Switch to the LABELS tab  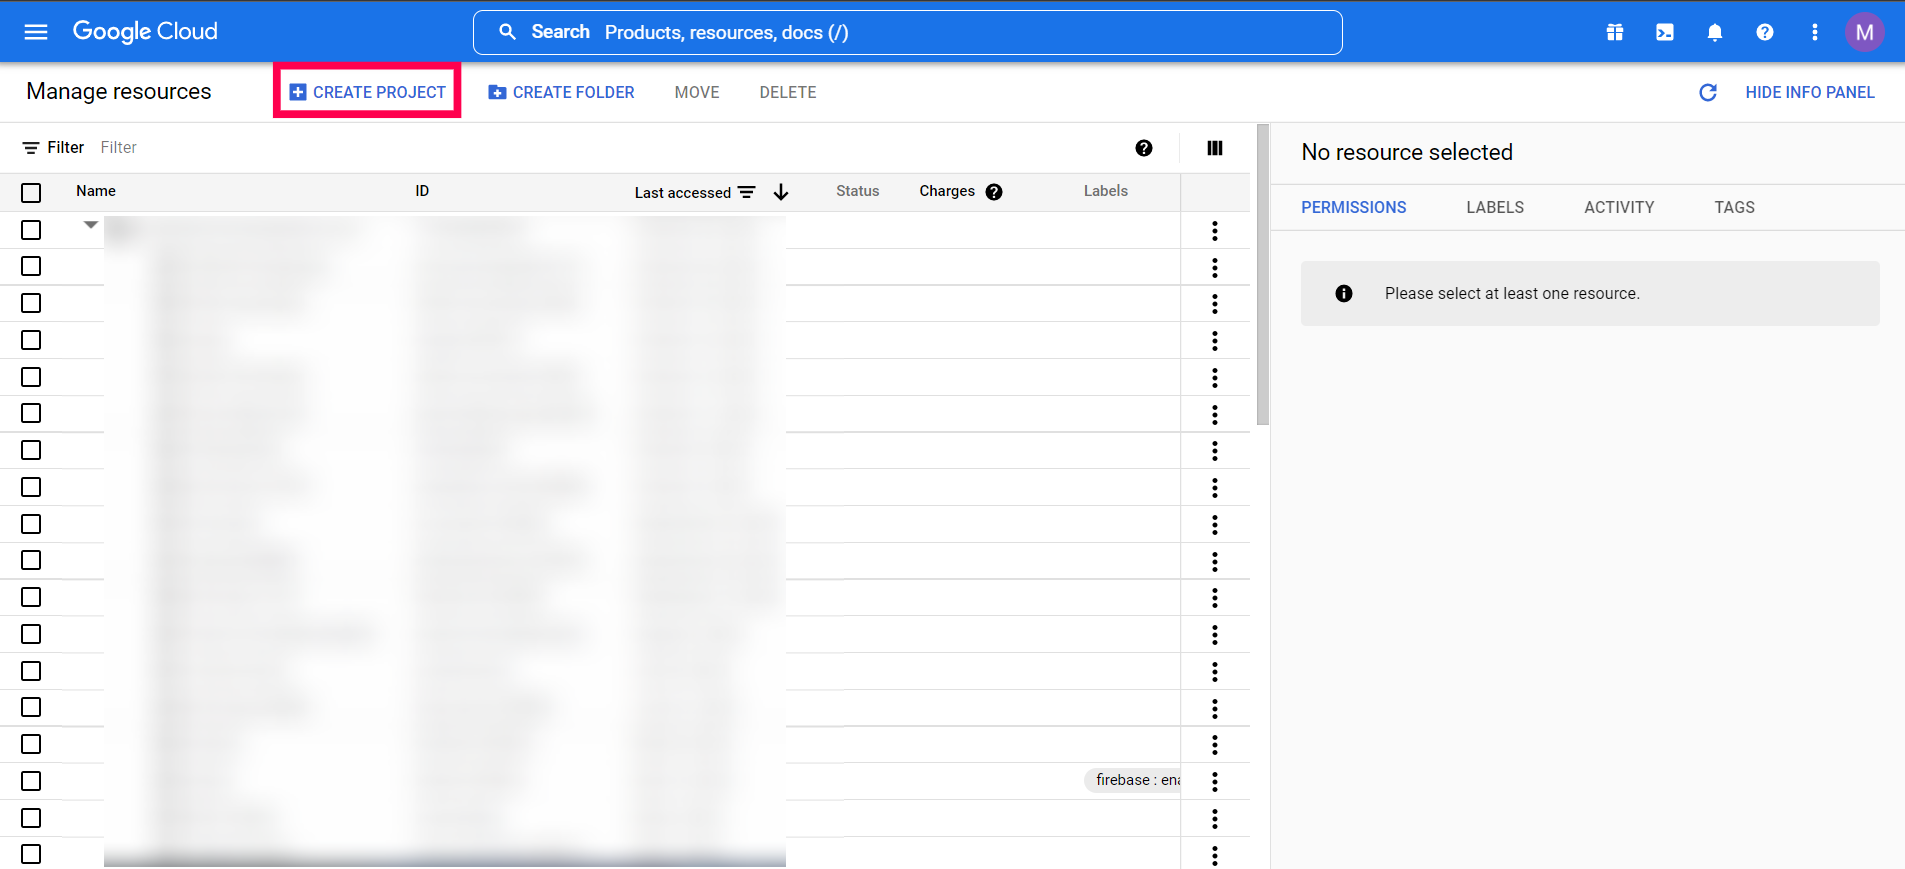[x=1495, y=207]
